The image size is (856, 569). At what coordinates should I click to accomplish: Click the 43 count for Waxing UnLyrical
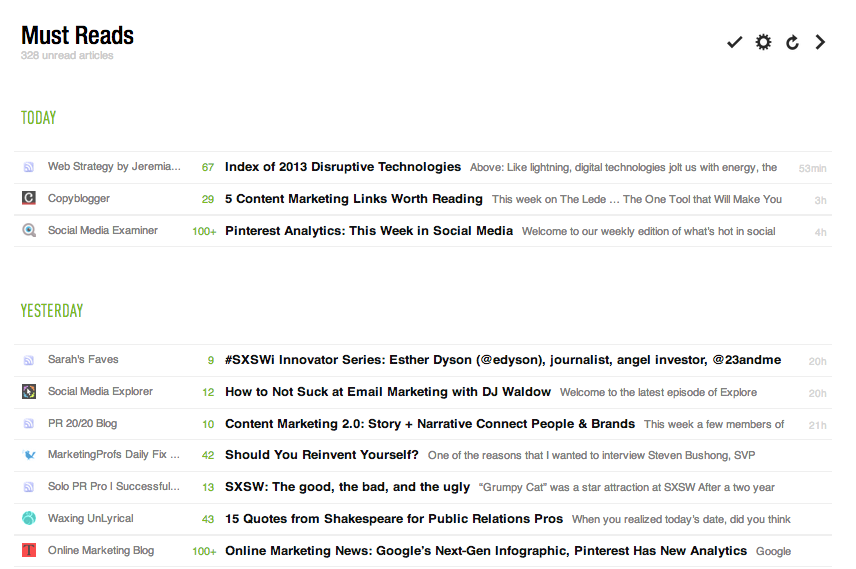coord(208,519)
